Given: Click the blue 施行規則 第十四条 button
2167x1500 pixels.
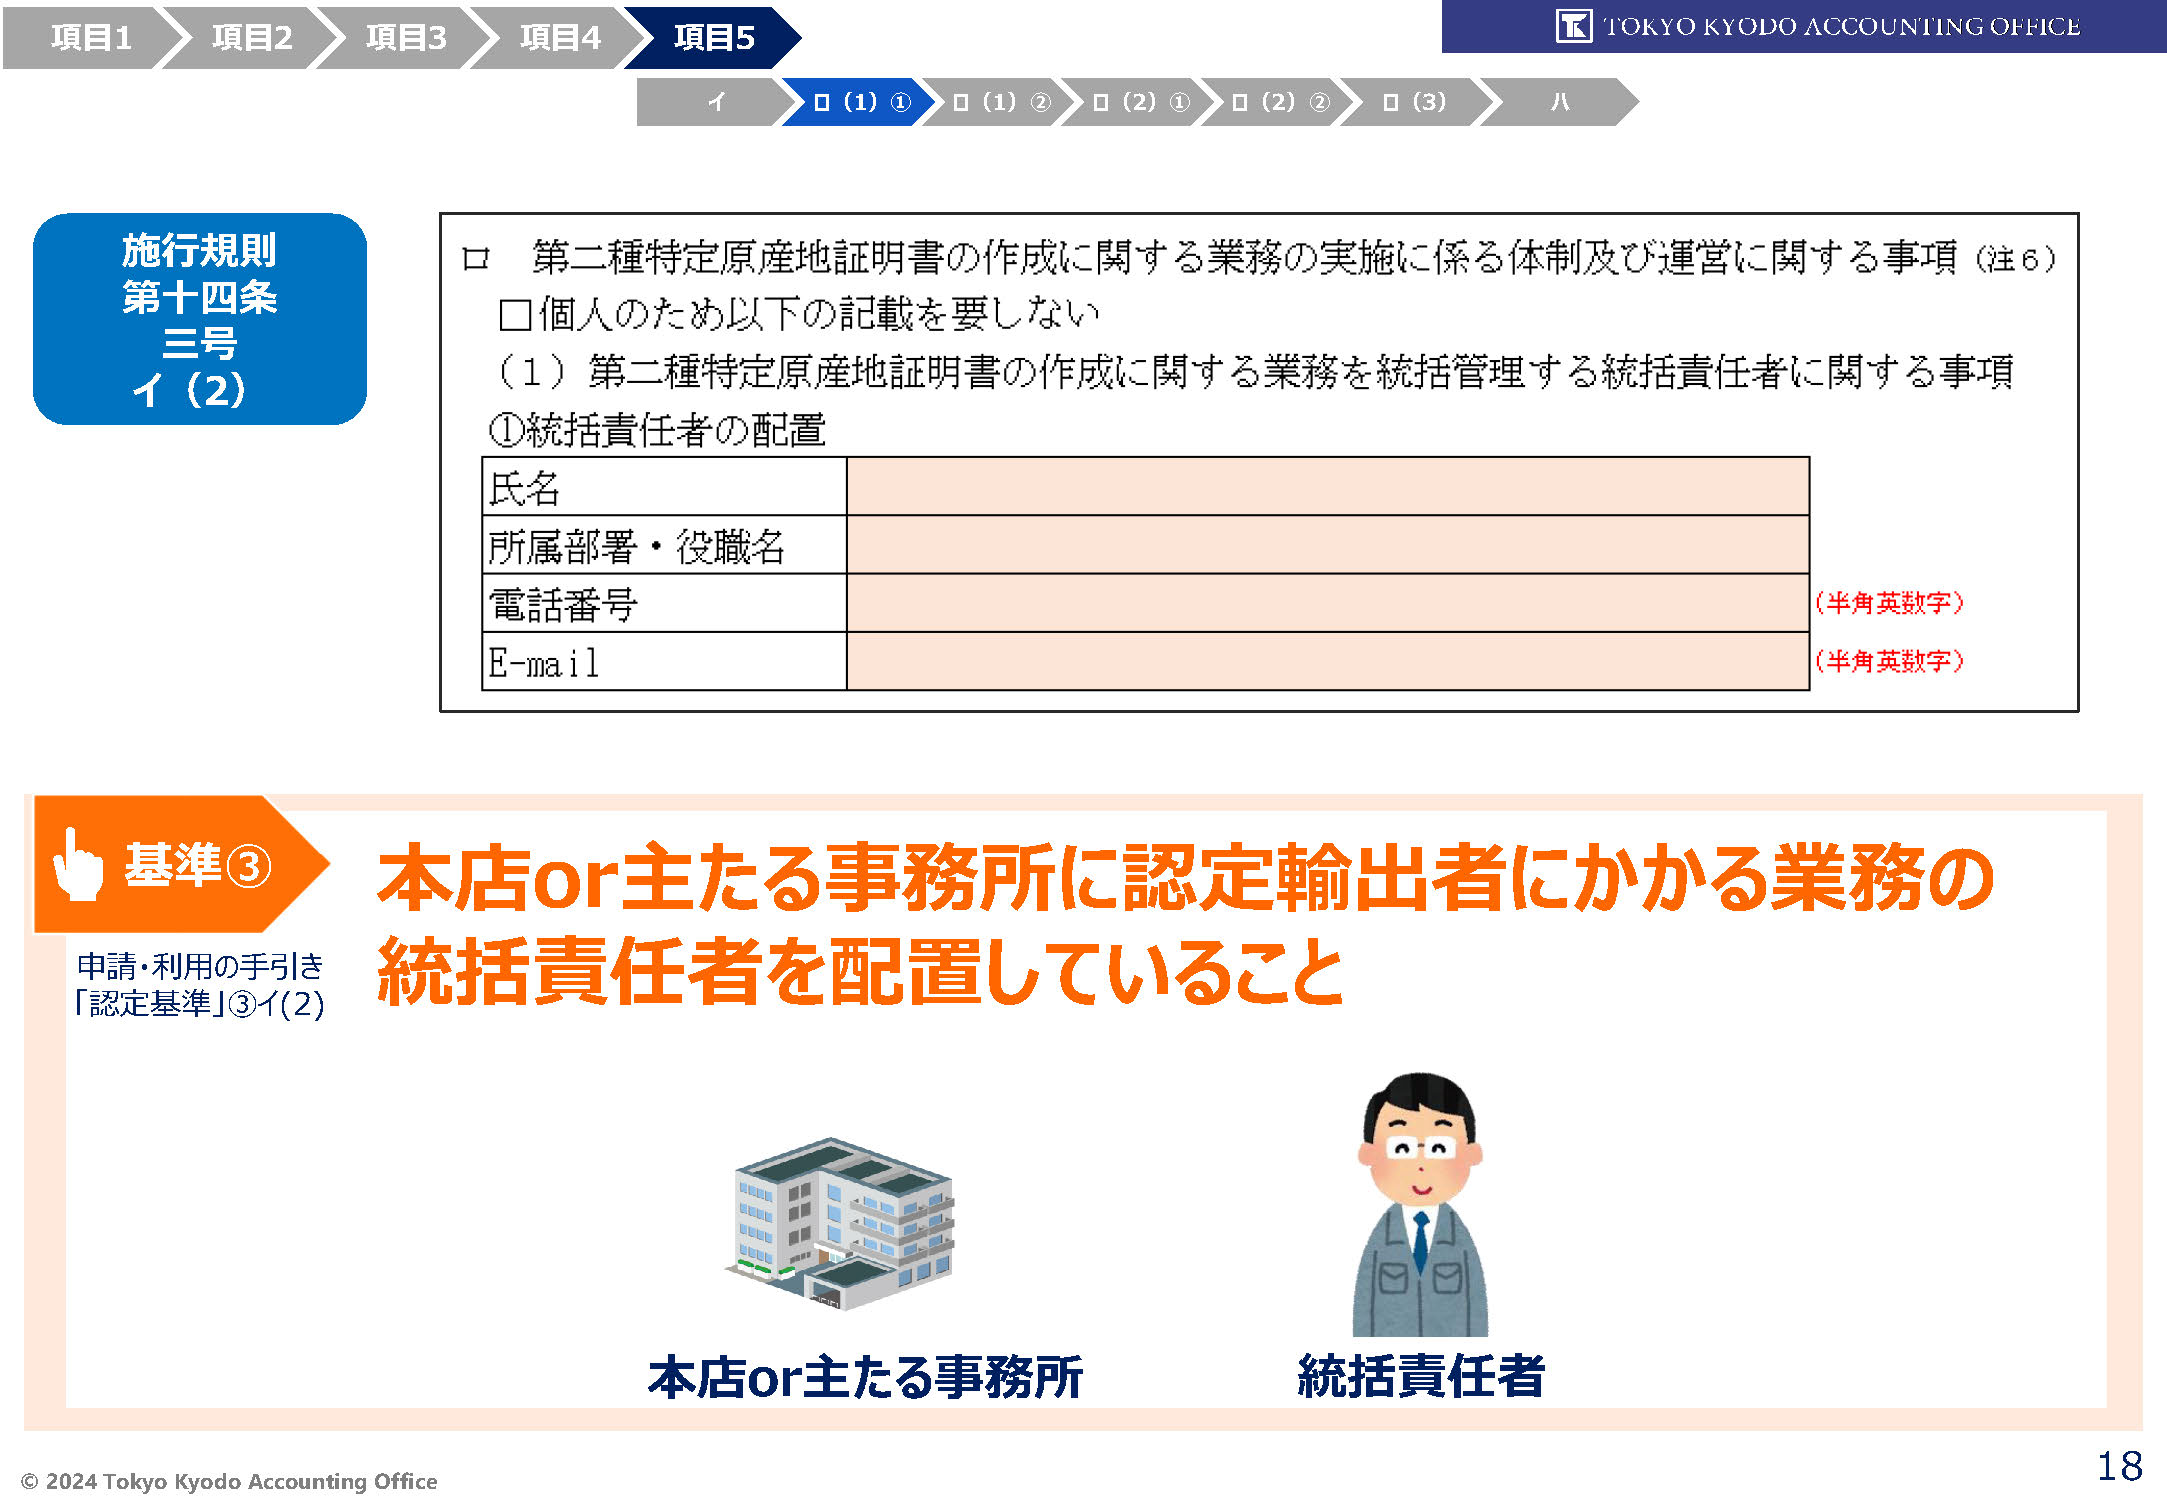Looking at the screenshot, I should (x=200, y=319).
